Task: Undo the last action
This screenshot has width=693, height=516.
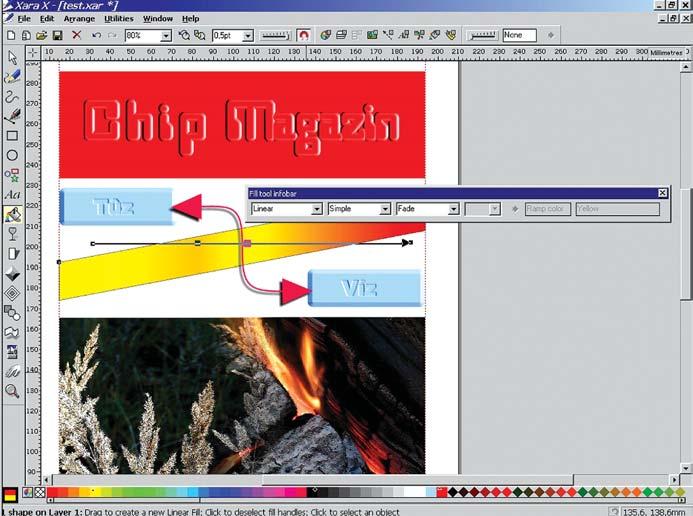Action: [96, 35]
